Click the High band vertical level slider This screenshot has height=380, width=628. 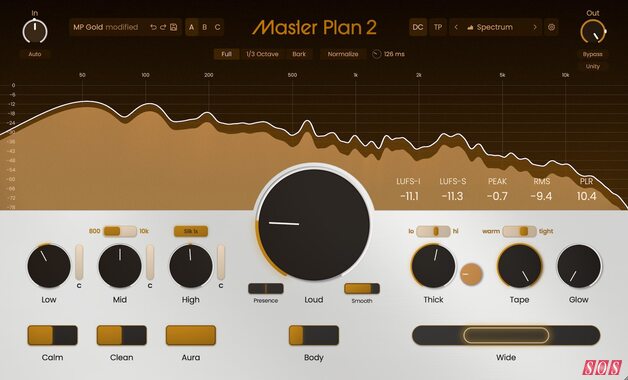click(x=221, y=262)
